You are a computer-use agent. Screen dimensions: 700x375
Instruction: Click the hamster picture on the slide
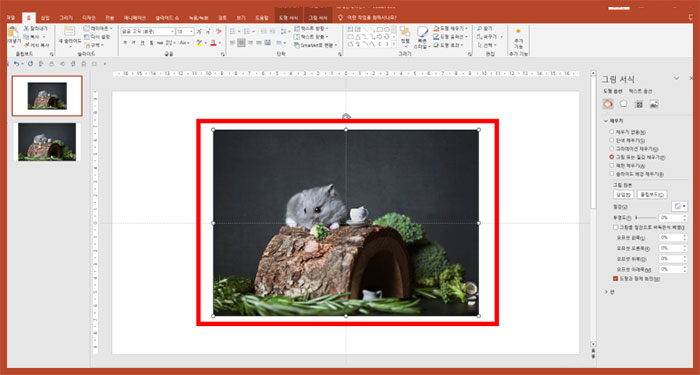tap(346, 223)
